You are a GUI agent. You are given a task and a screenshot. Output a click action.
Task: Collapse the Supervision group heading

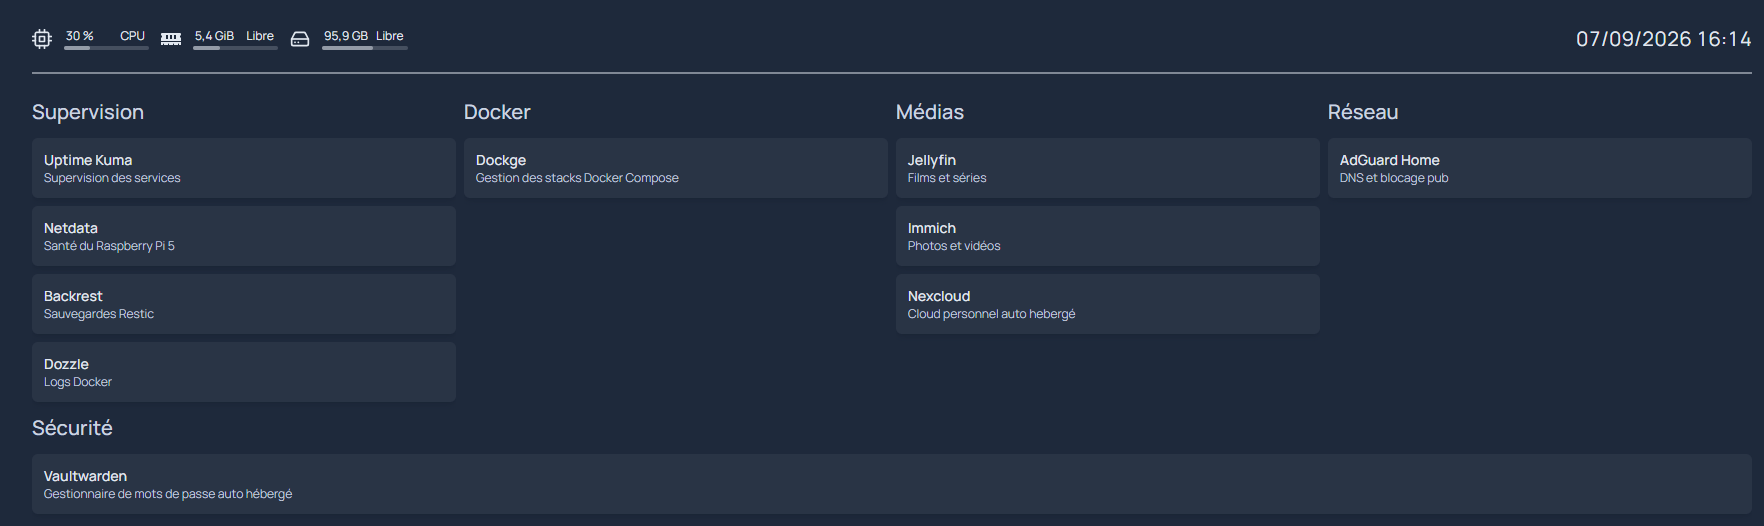[88, 112]
